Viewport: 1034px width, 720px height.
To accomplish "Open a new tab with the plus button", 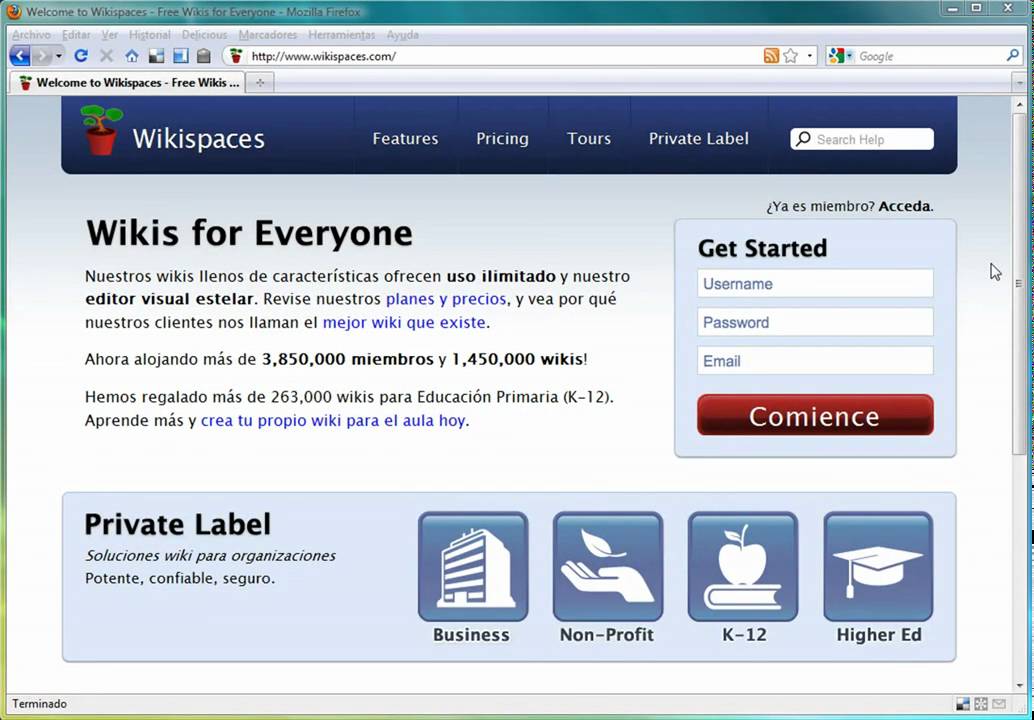I will click(x=260, y=83).
